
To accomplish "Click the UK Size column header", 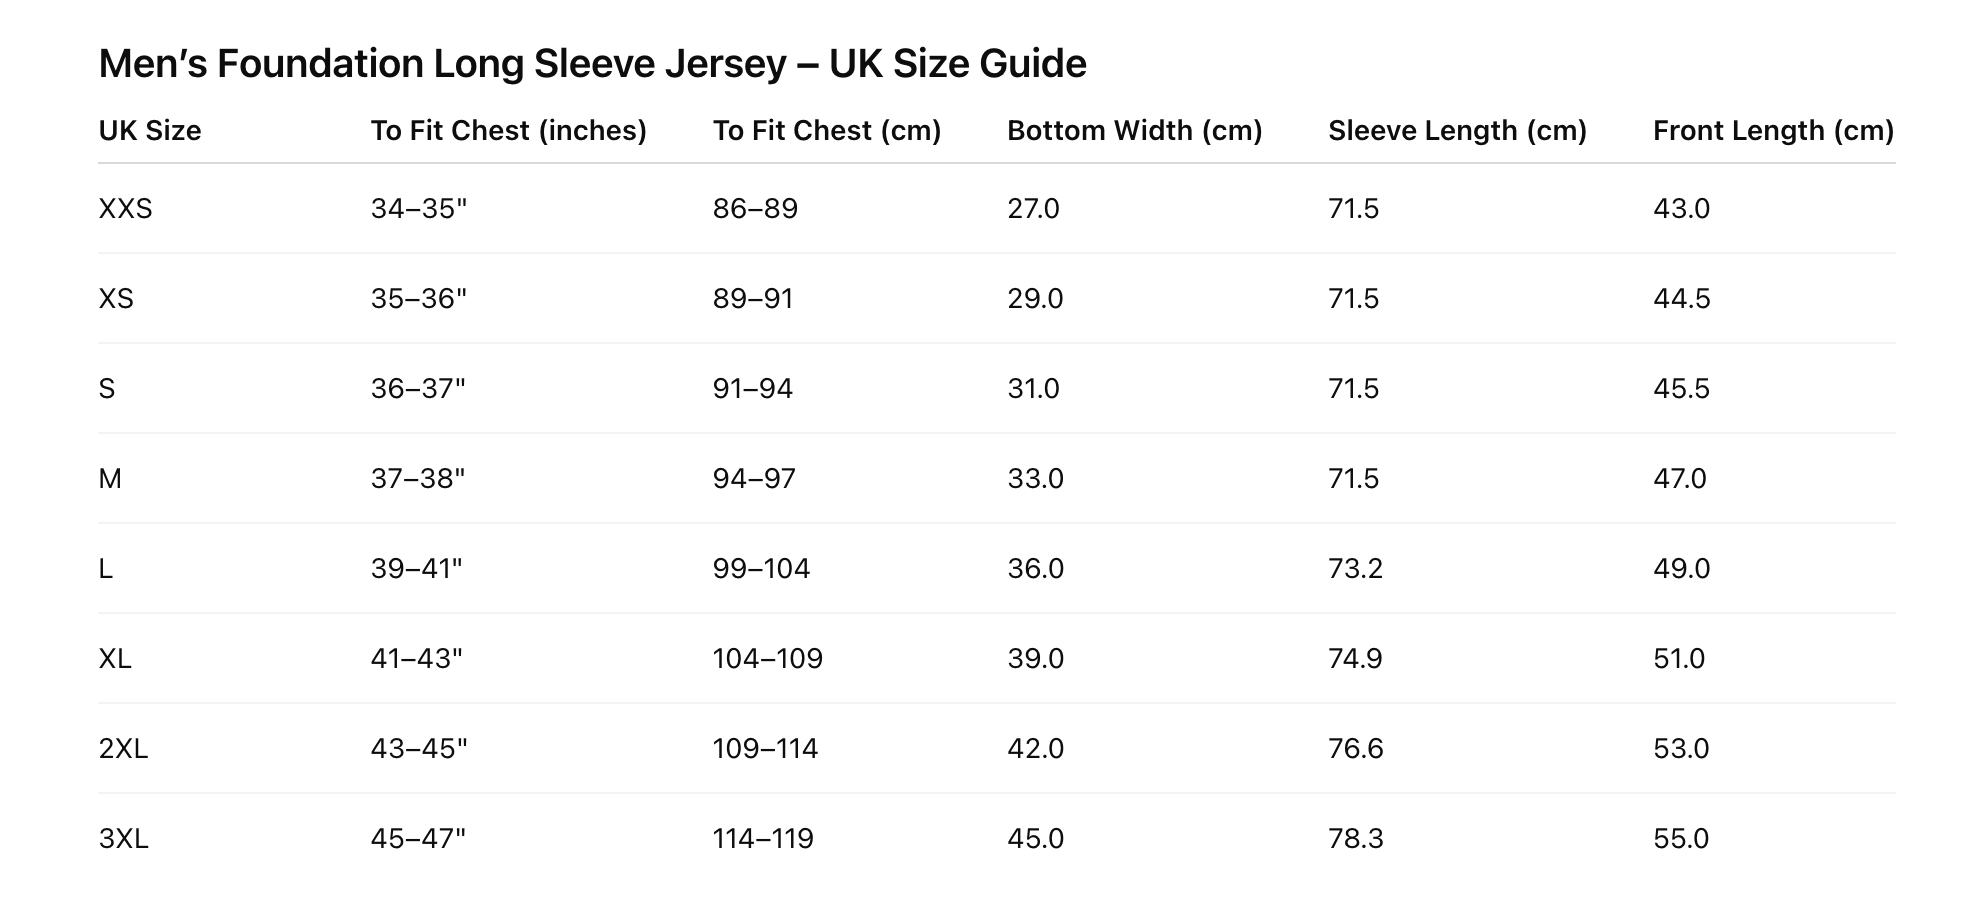I will coord(150,131).
